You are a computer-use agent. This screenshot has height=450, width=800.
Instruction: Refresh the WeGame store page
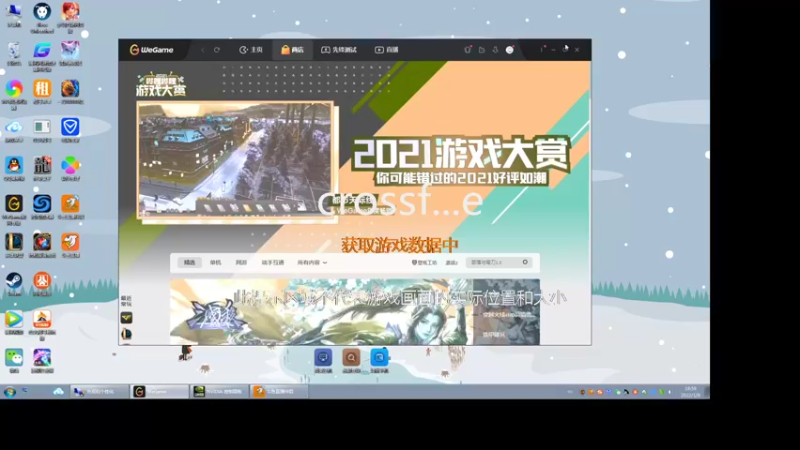(x=217, y=50)
